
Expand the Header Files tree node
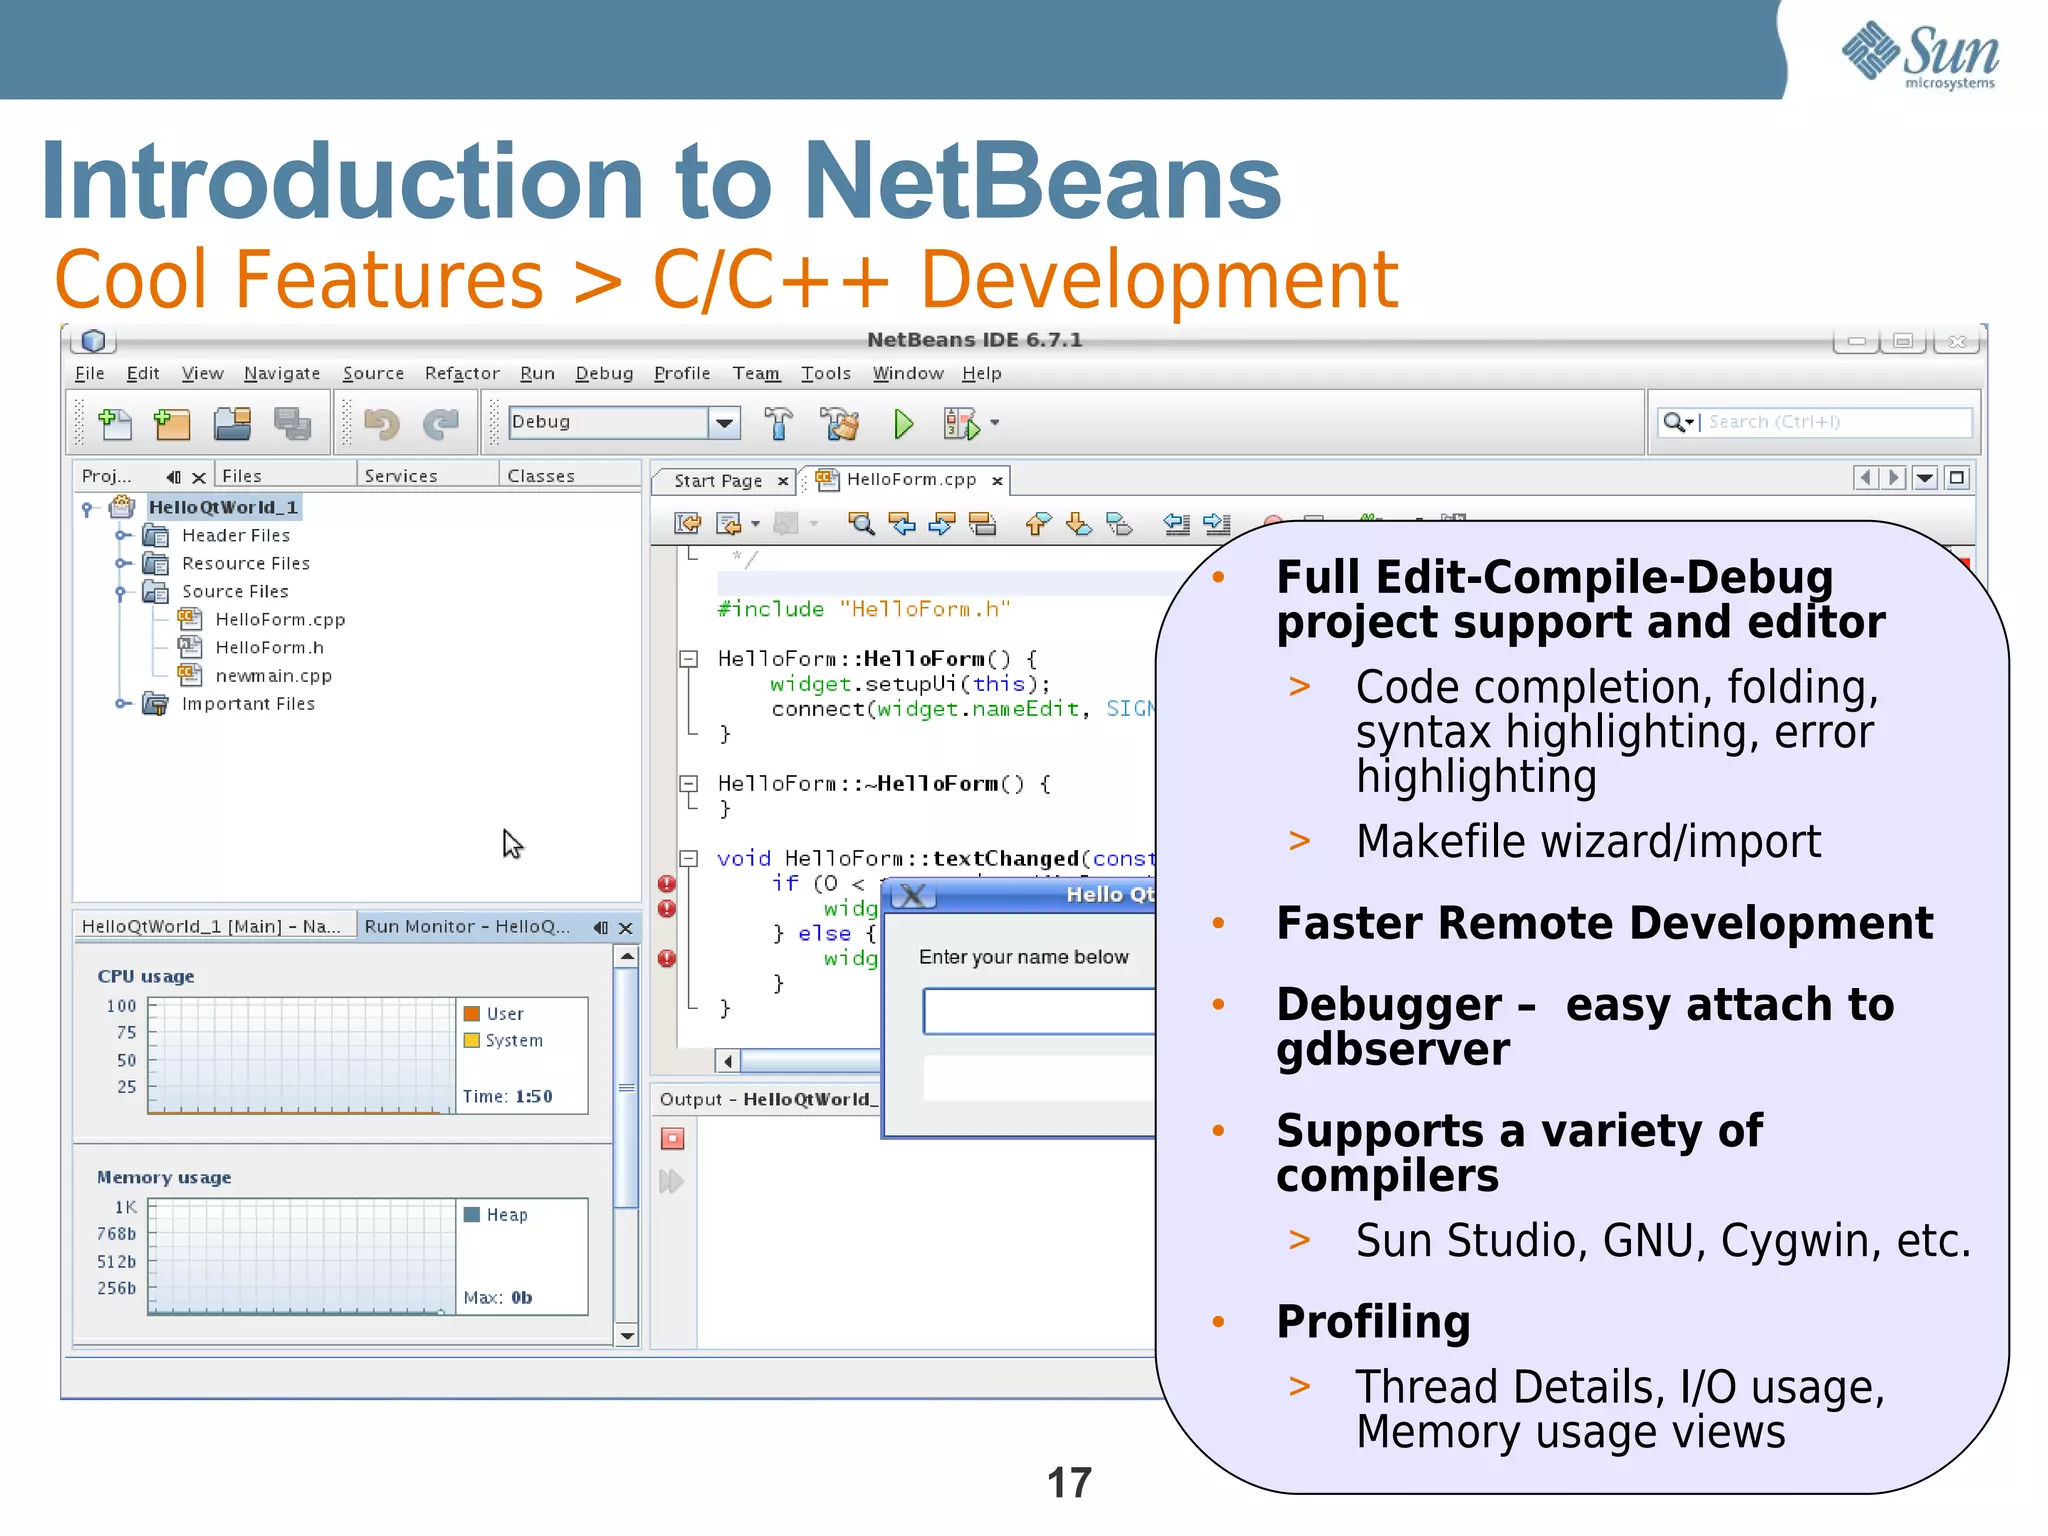[122, 535]
